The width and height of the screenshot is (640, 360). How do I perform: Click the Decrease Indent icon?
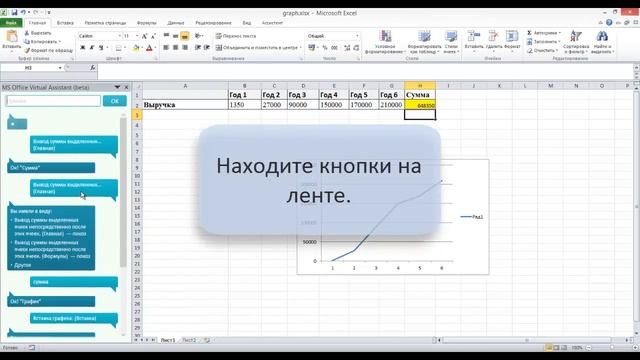pos(198,48)
